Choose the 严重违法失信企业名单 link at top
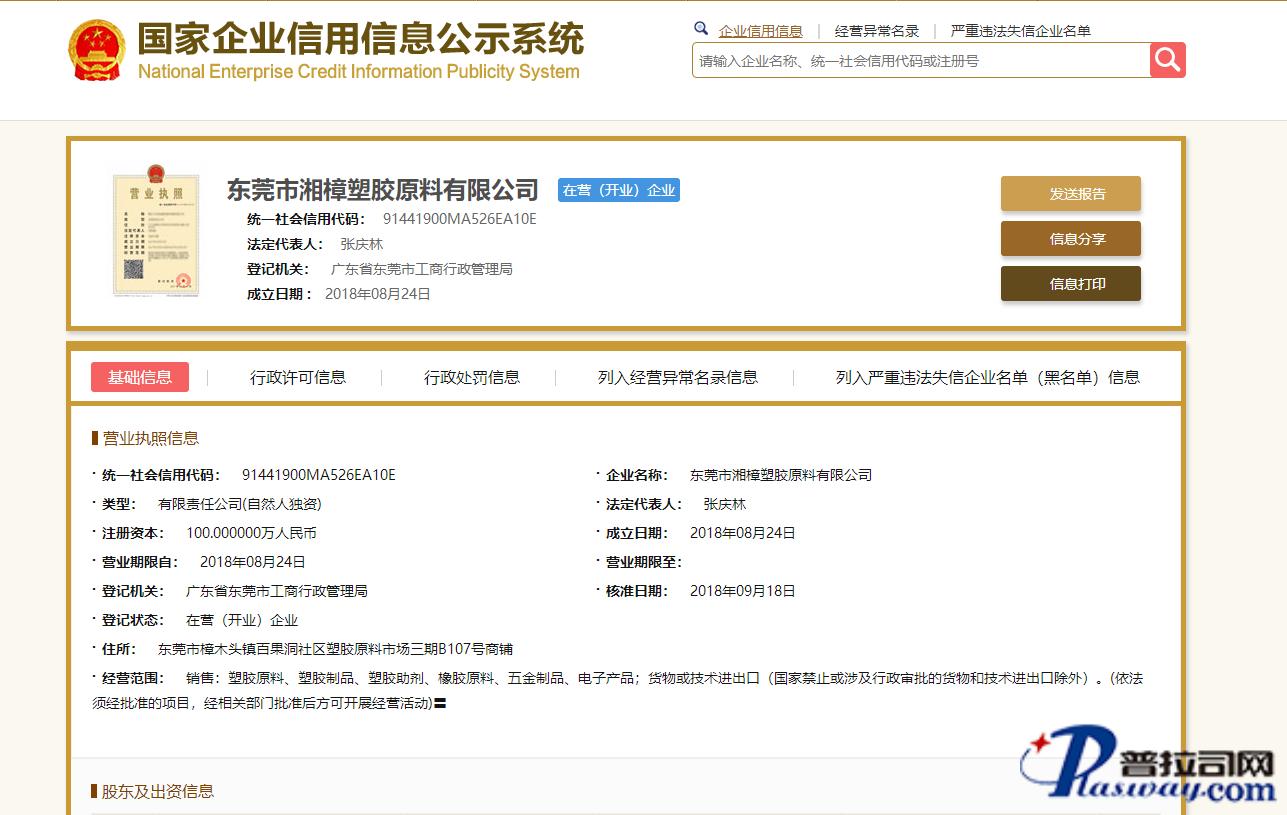 pos(1020,31)
